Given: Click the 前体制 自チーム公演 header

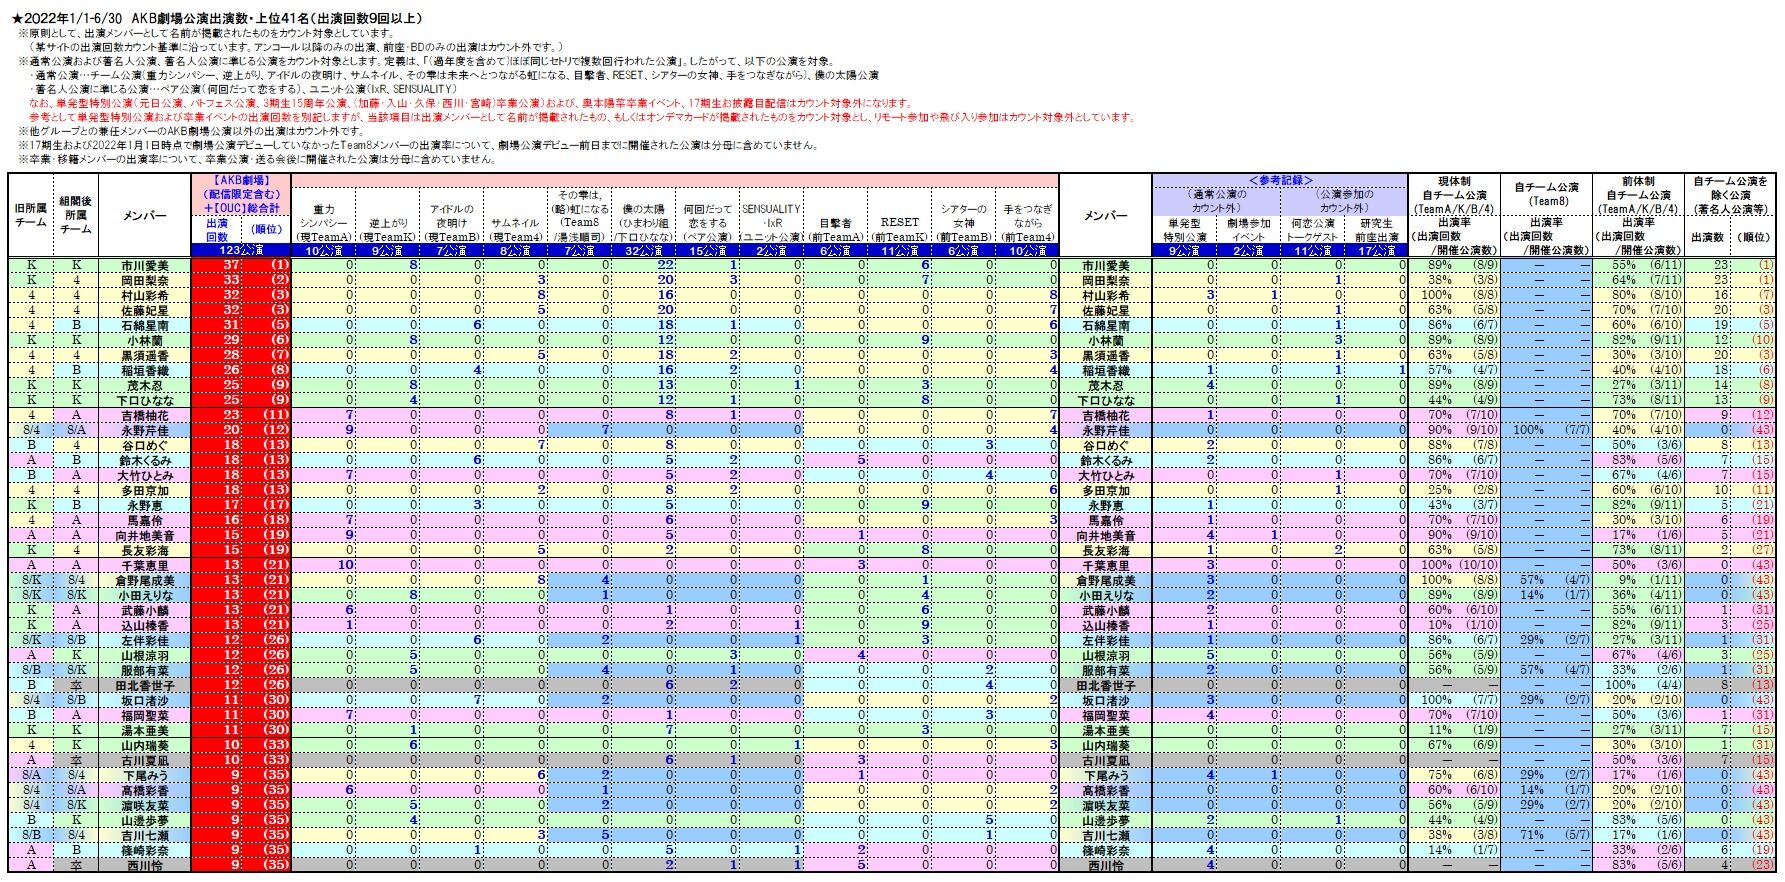Looking at the screenshot, I should point(1637,195).
